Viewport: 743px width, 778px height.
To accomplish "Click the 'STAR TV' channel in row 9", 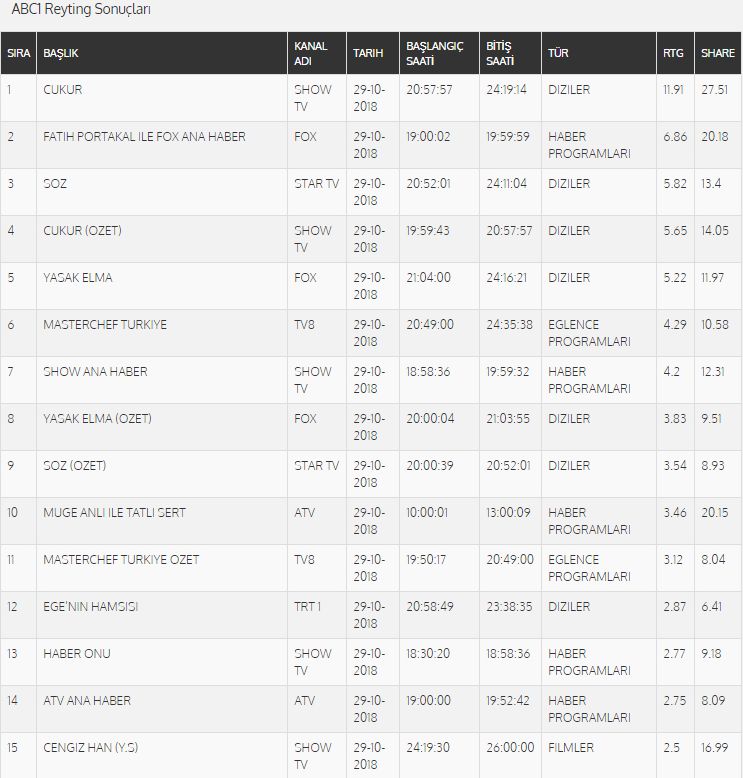I will click(316, 466).
